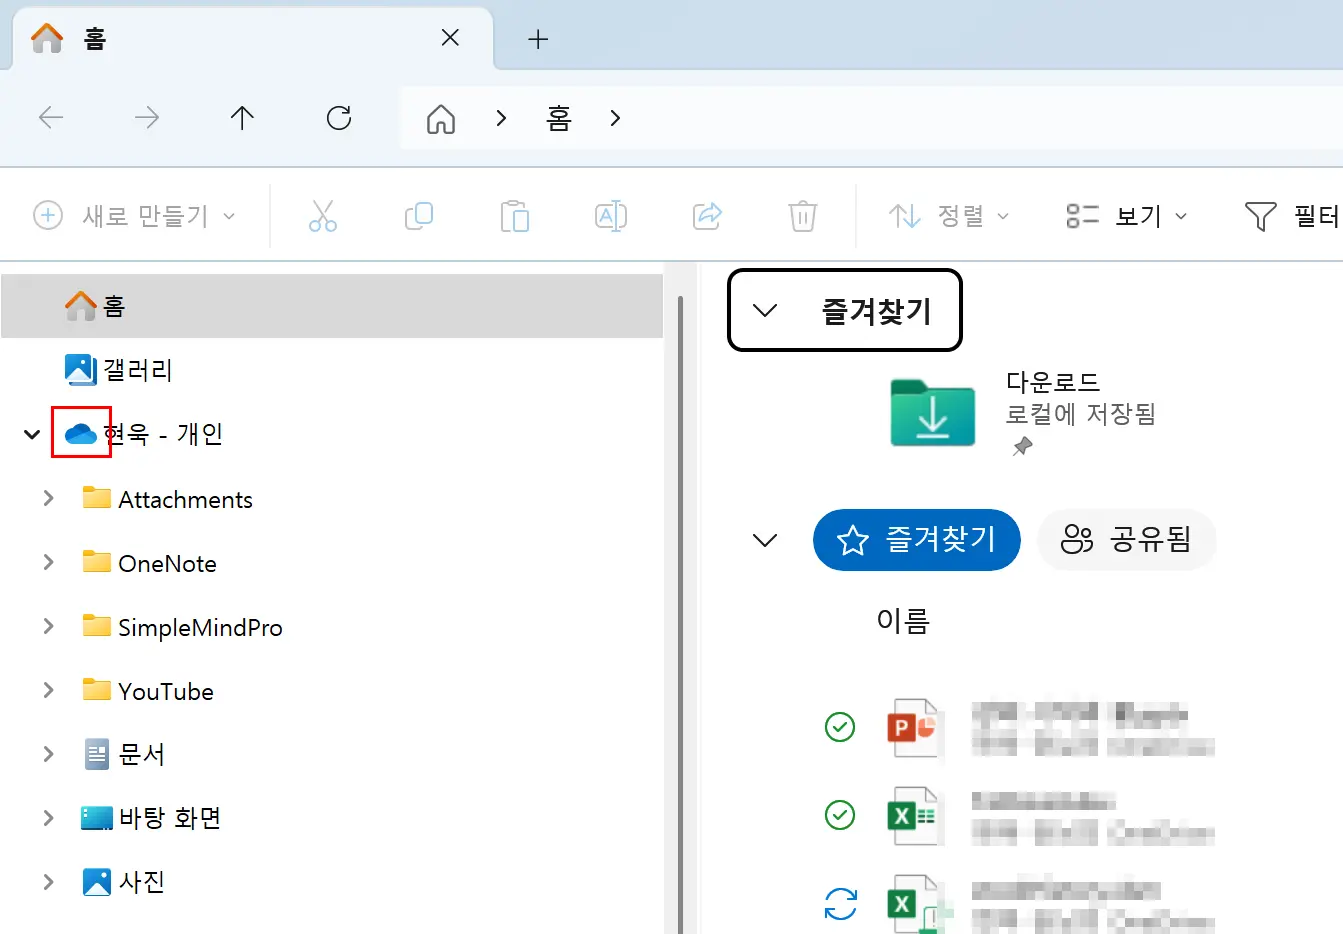
Task: Click the navigation pane scrollbar
Action: tap(680, 615)
